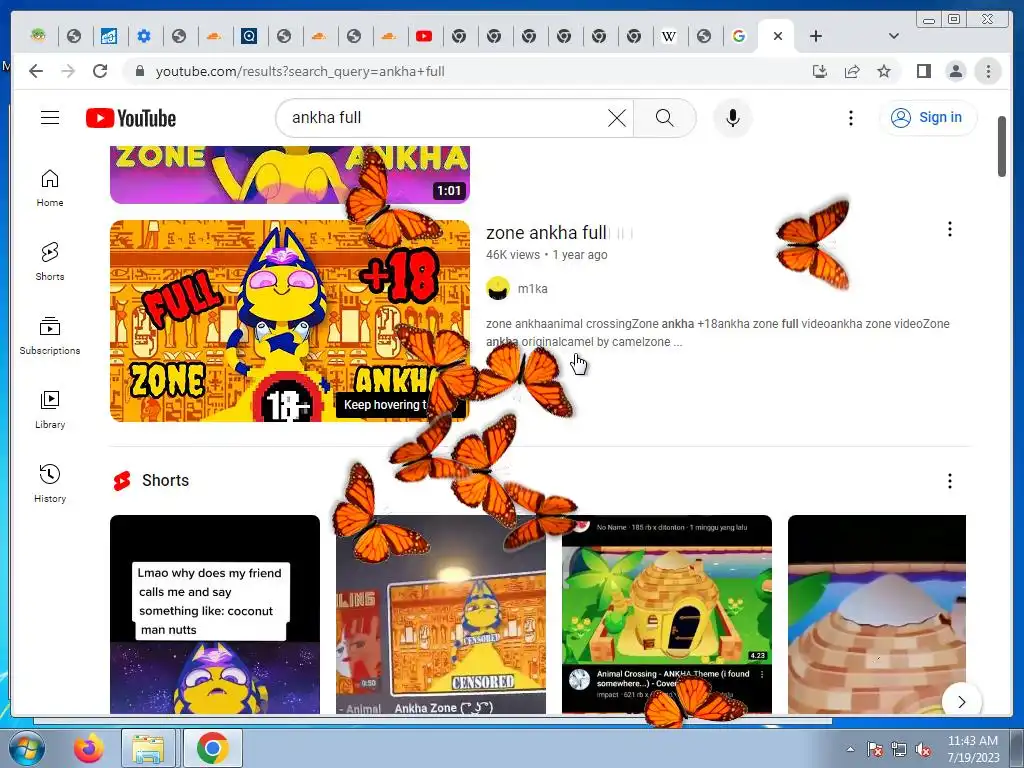Click the Chrome taskbar button
This screenshot has height=768, width=1024.
coord(213,748)
